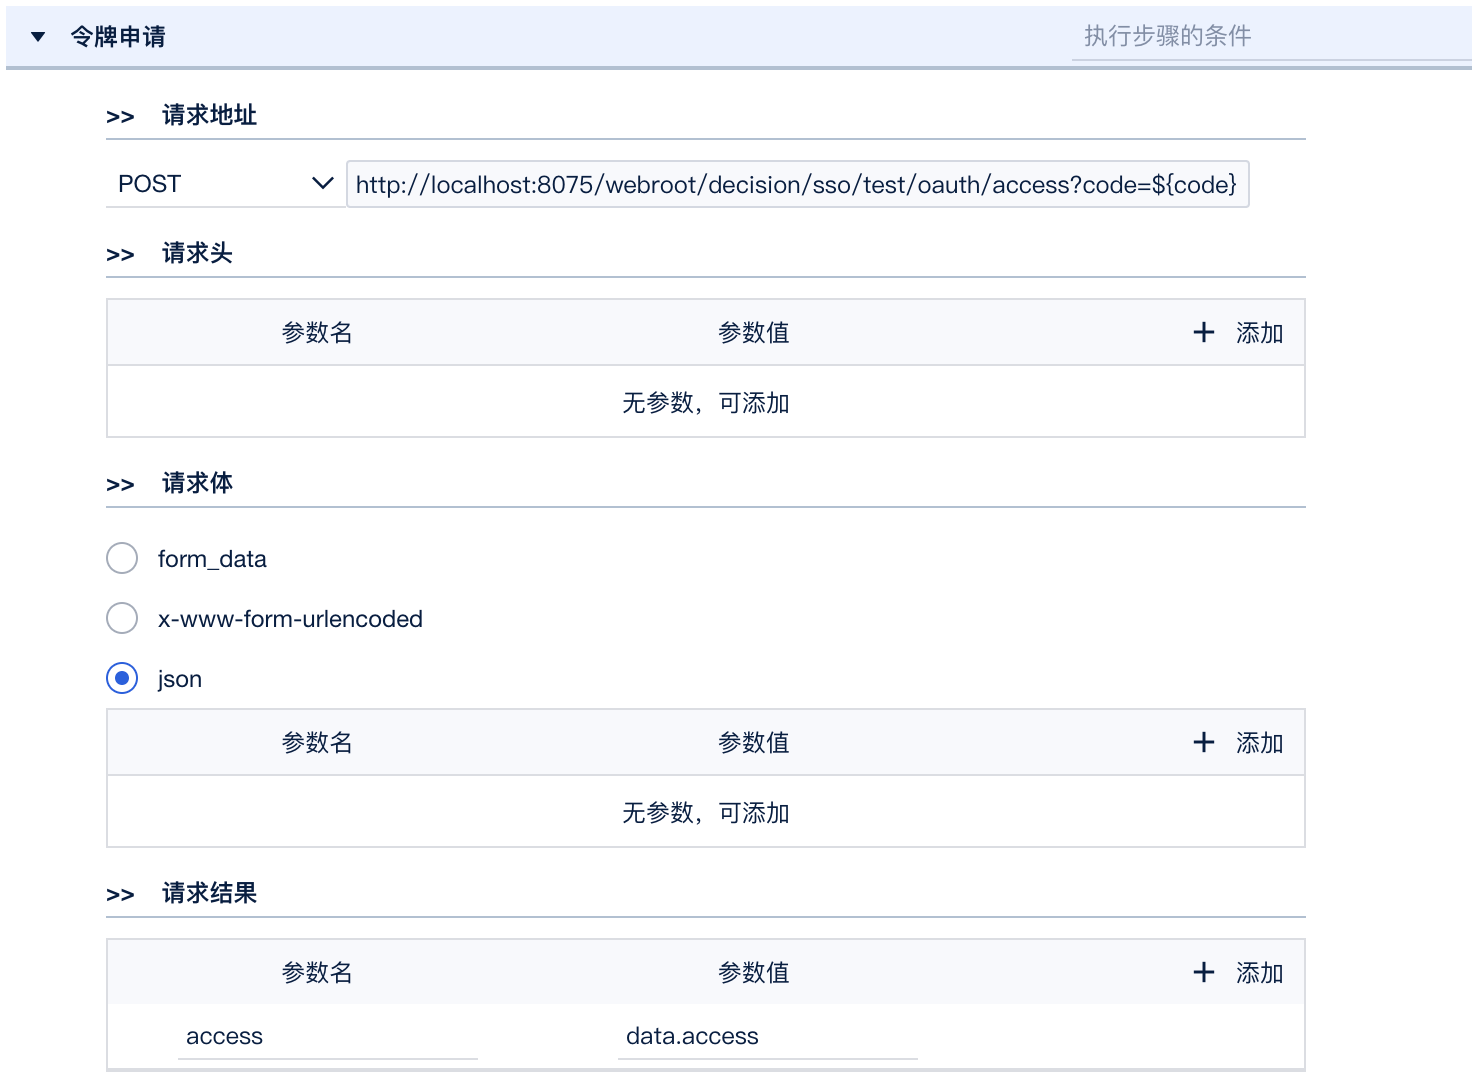The height and width of the screenshot is (1092, 1476).
Task: Click 添加 text in 请求体 table
Action: point(1259,743)
